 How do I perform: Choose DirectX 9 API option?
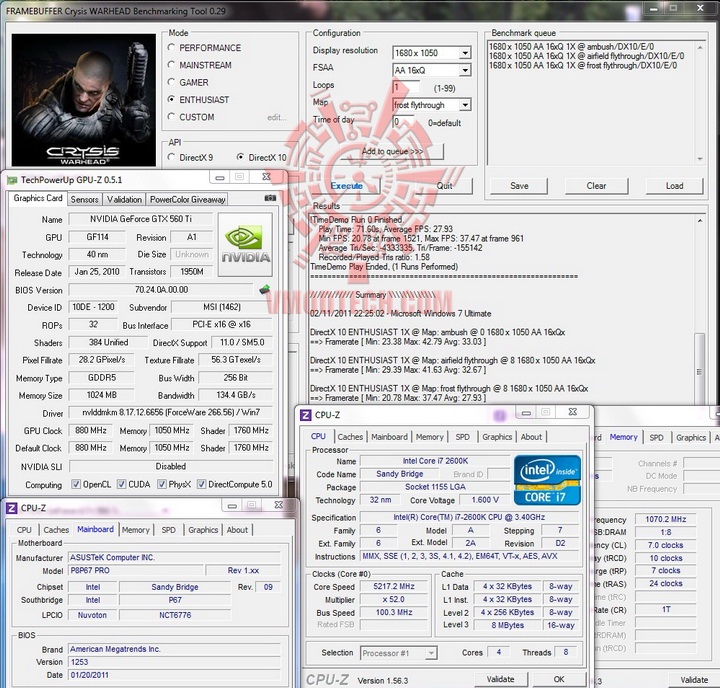171,157
